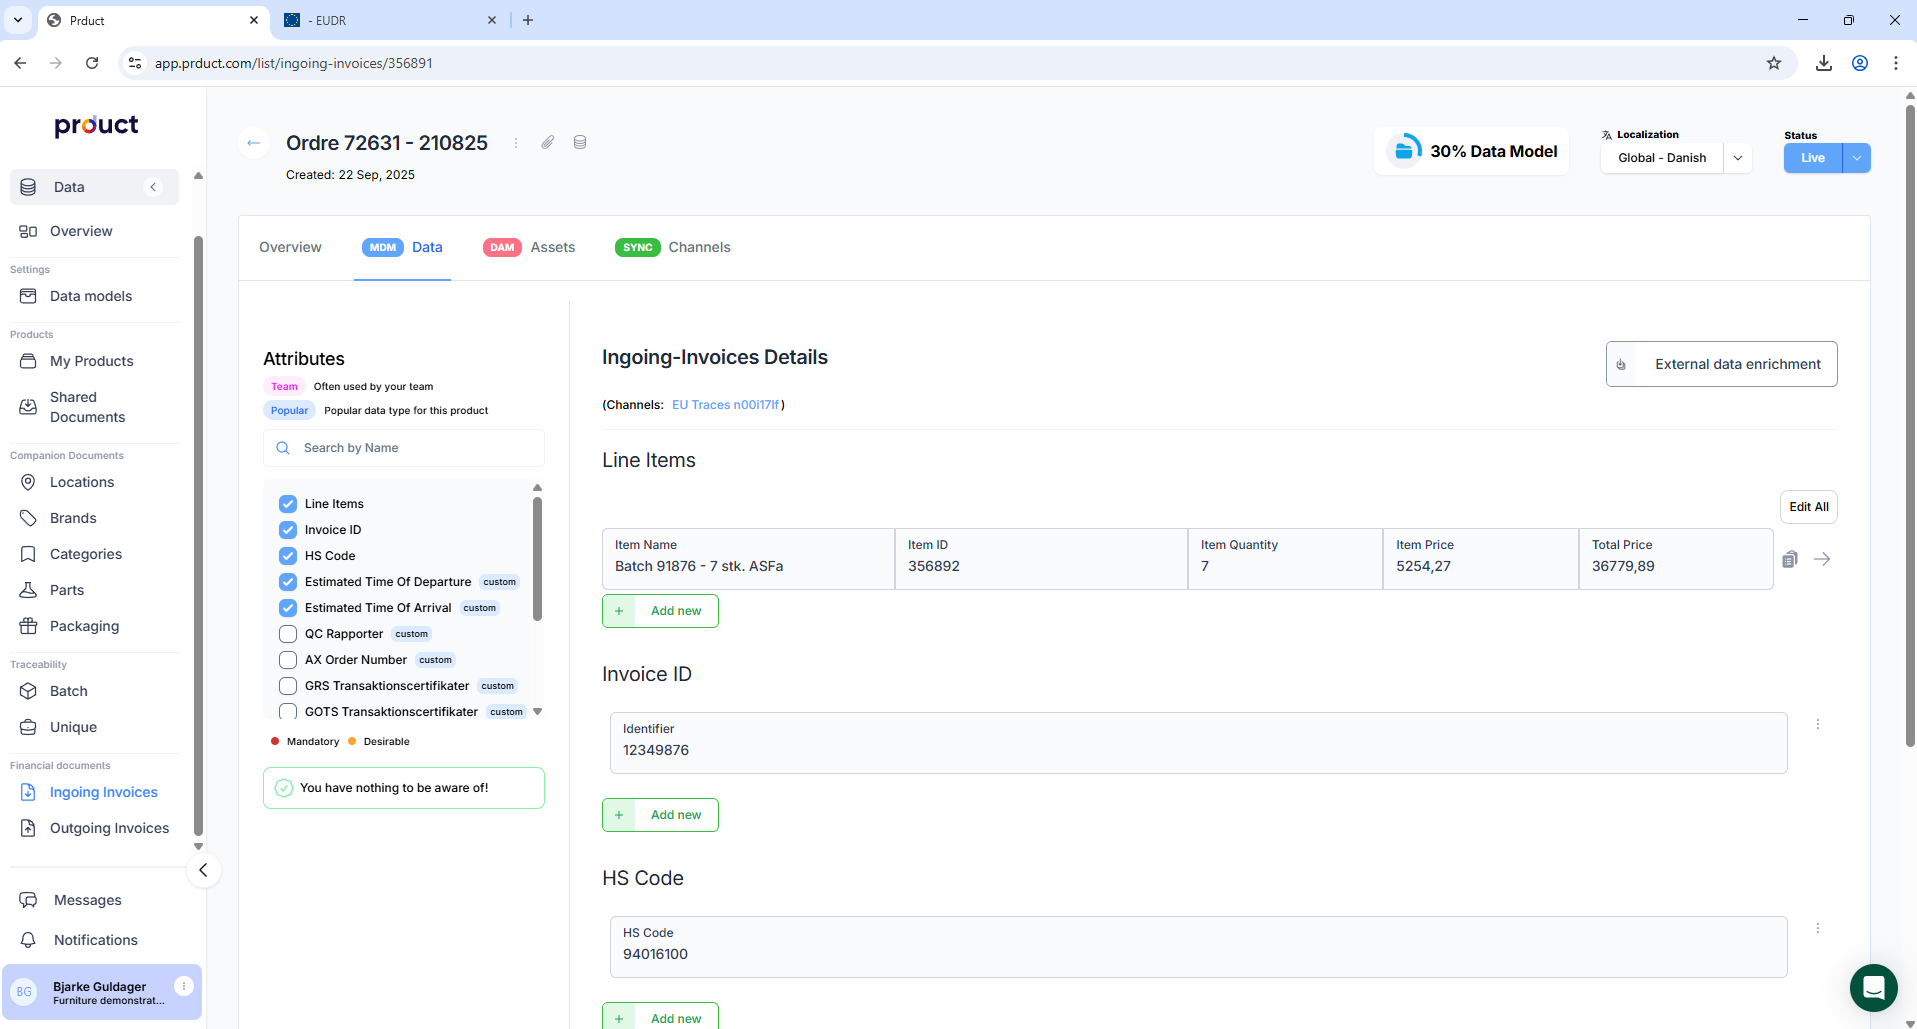The height and width of the screenshot is (1029, 1917).
Task: Open the EU Traces channel link
Action: [725, 405]
